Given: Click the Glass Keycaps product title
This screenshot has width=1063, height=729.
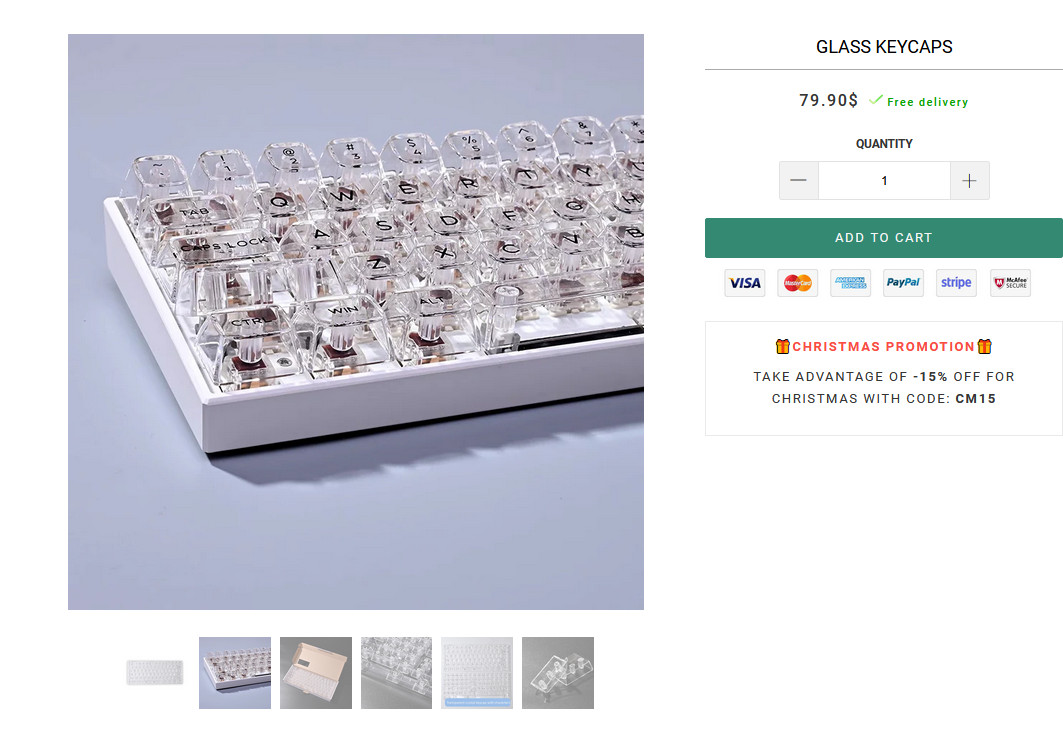Looking at the screenshot, I should (x=884, y=47).
